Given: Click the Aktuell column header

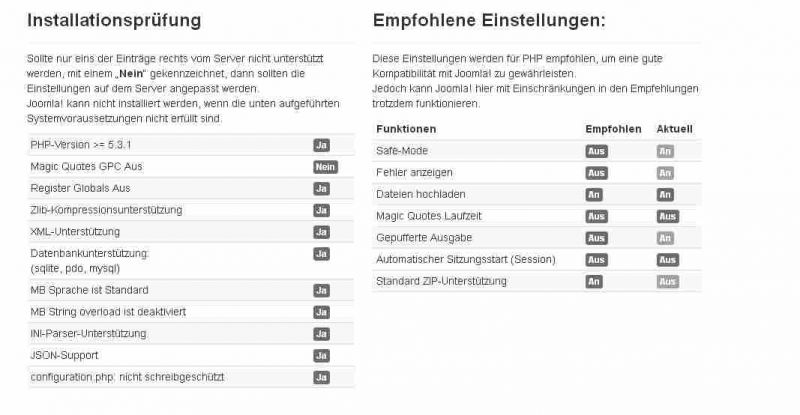Looking at the screenshot, I should [674, 129].
